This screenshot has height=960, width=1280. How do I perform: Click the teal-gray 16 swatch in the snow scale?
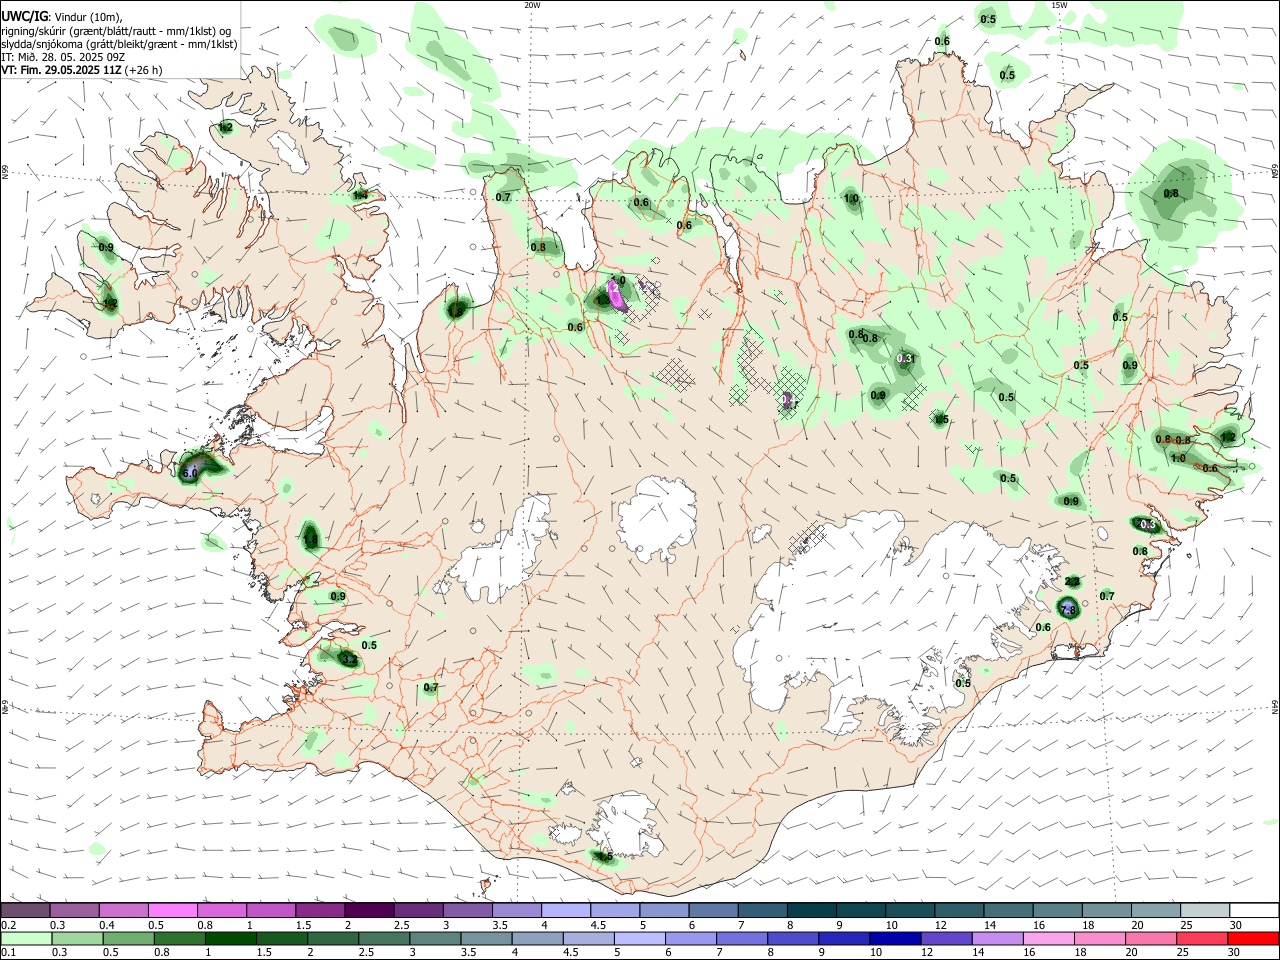(1058, 910)
